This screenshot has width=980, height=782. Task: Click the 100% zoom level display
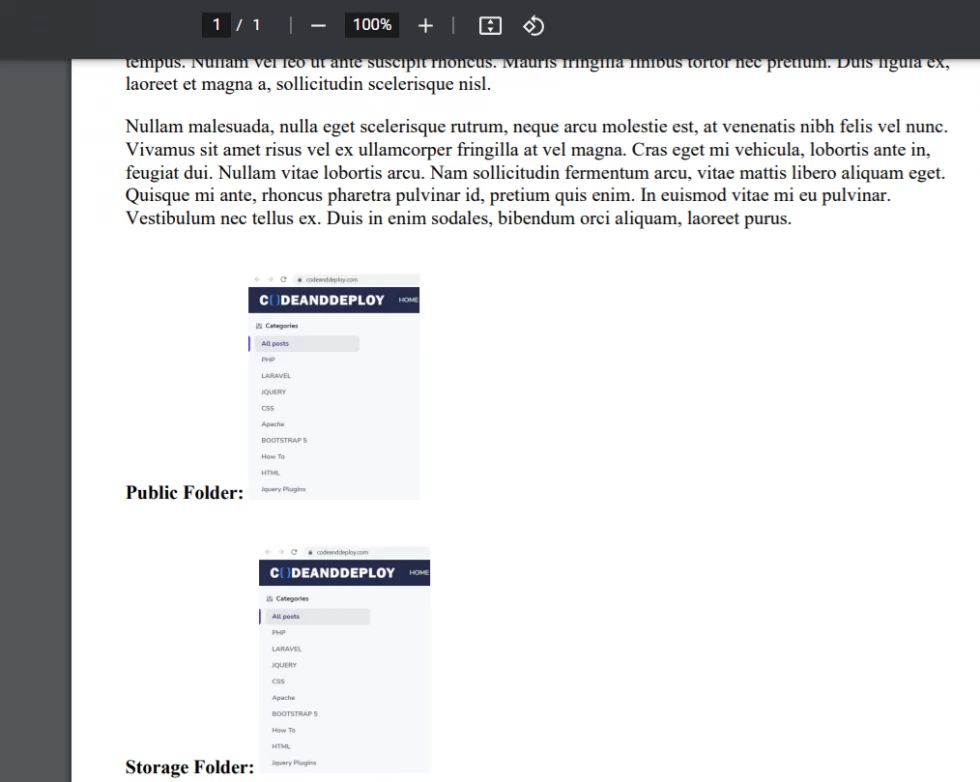[371, 25]
